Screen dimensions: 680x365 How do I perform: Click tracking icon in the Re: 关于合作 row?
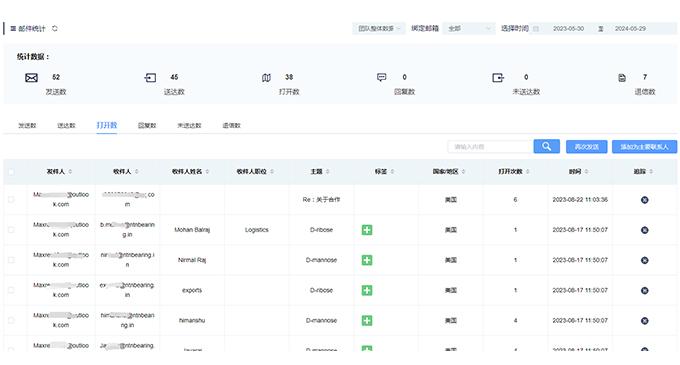tap(644, 200)
